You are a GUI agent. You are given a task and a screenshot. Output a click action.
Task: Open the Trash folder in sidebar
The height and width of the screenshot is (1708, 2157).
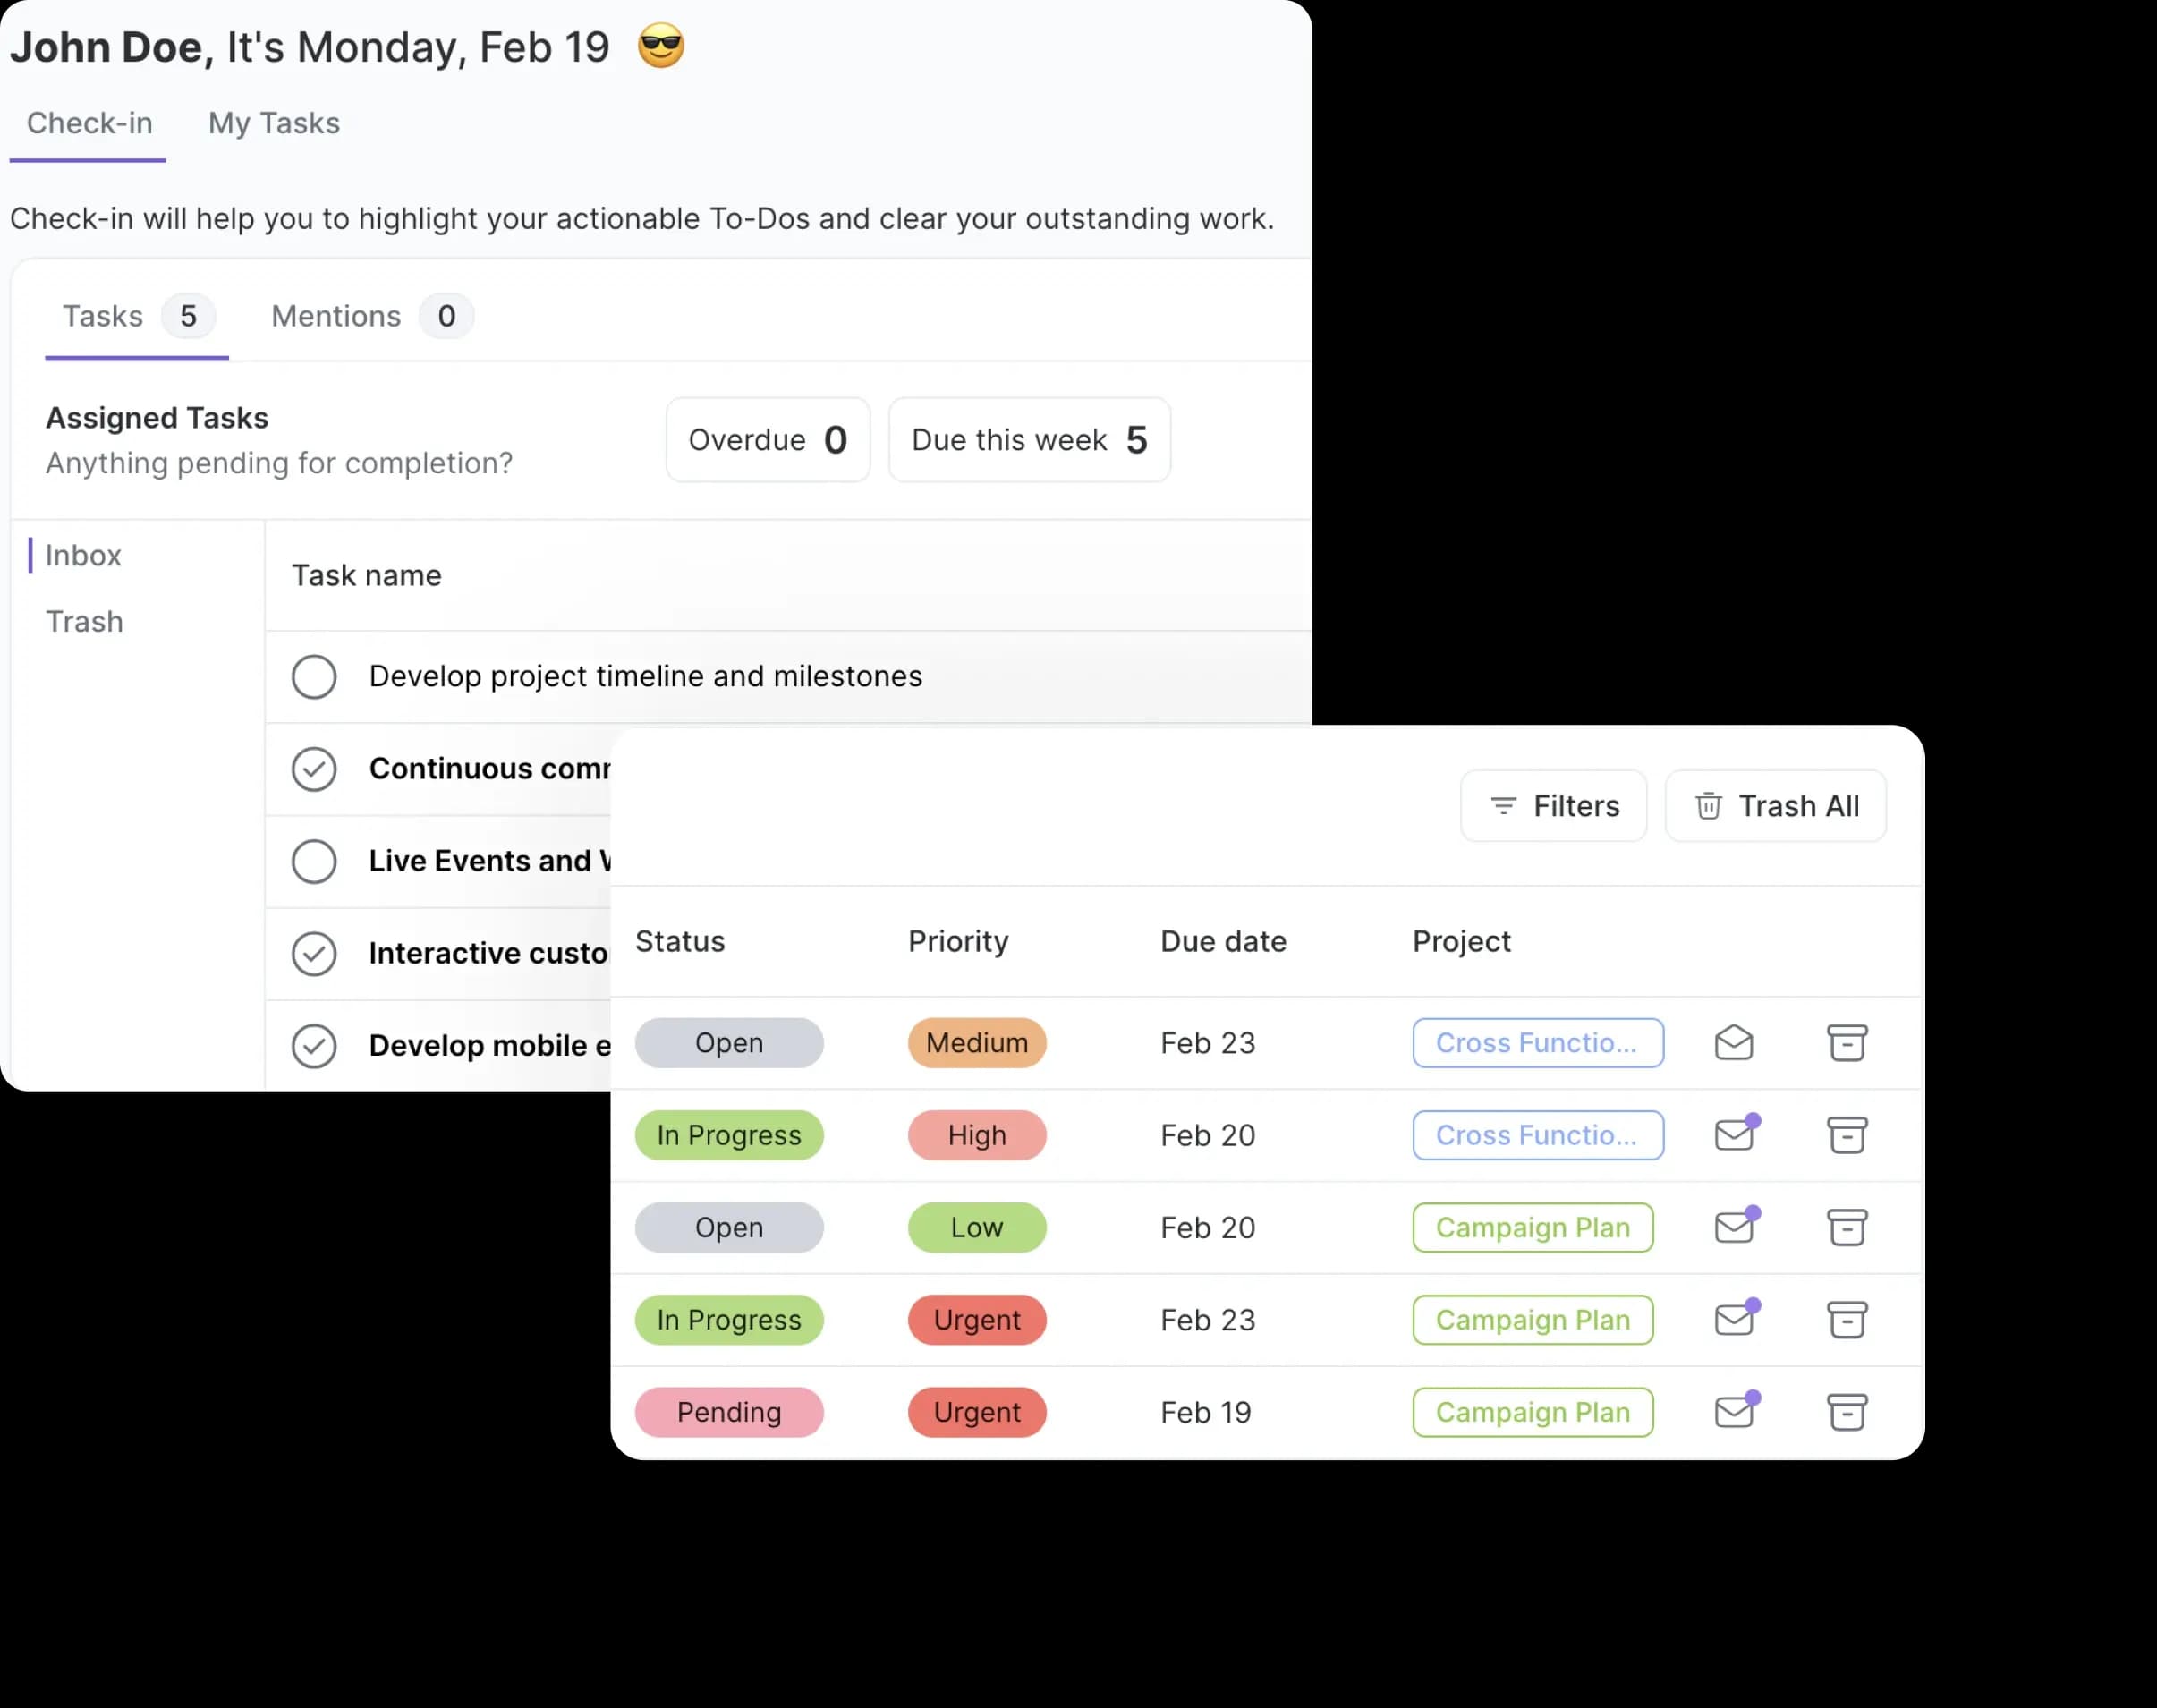84,621
